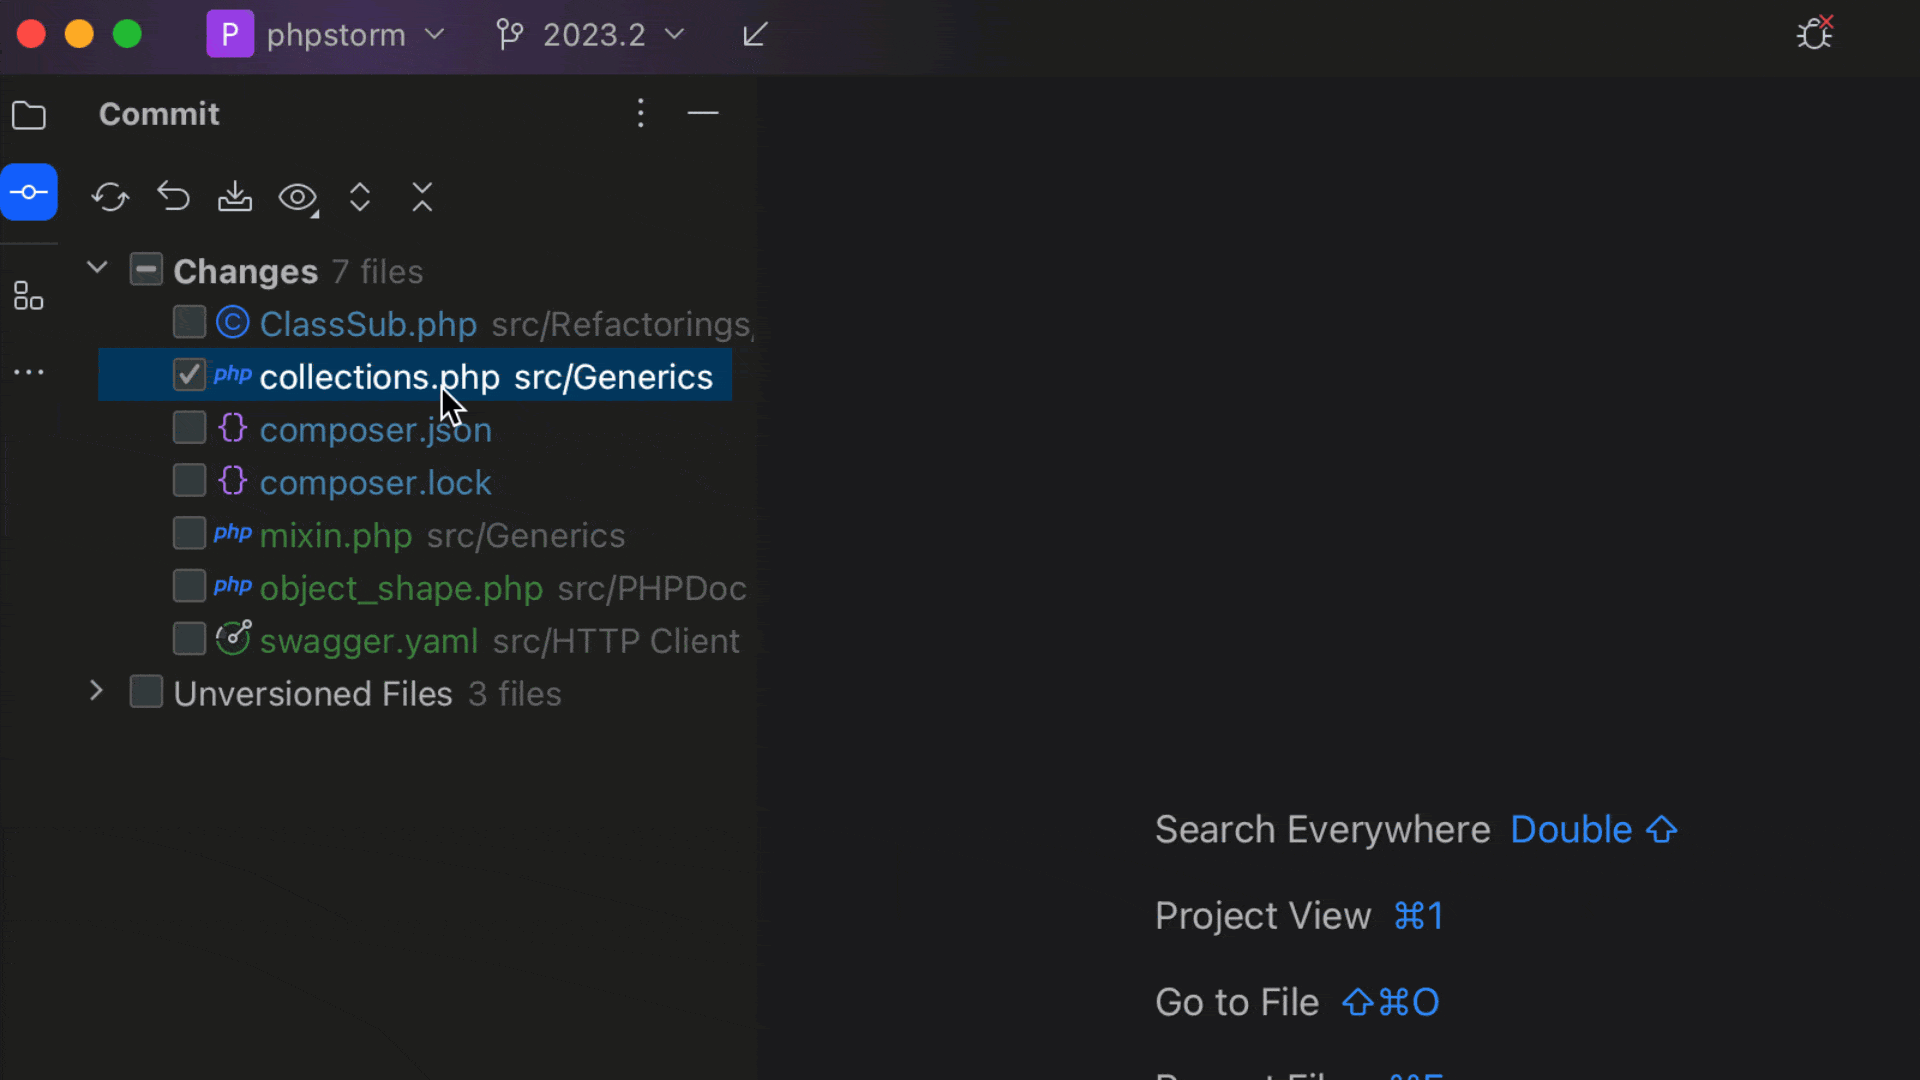The image size is (1920, 1080).
Task: Open Project tool window folder icon
Action: tap(29, 116)
